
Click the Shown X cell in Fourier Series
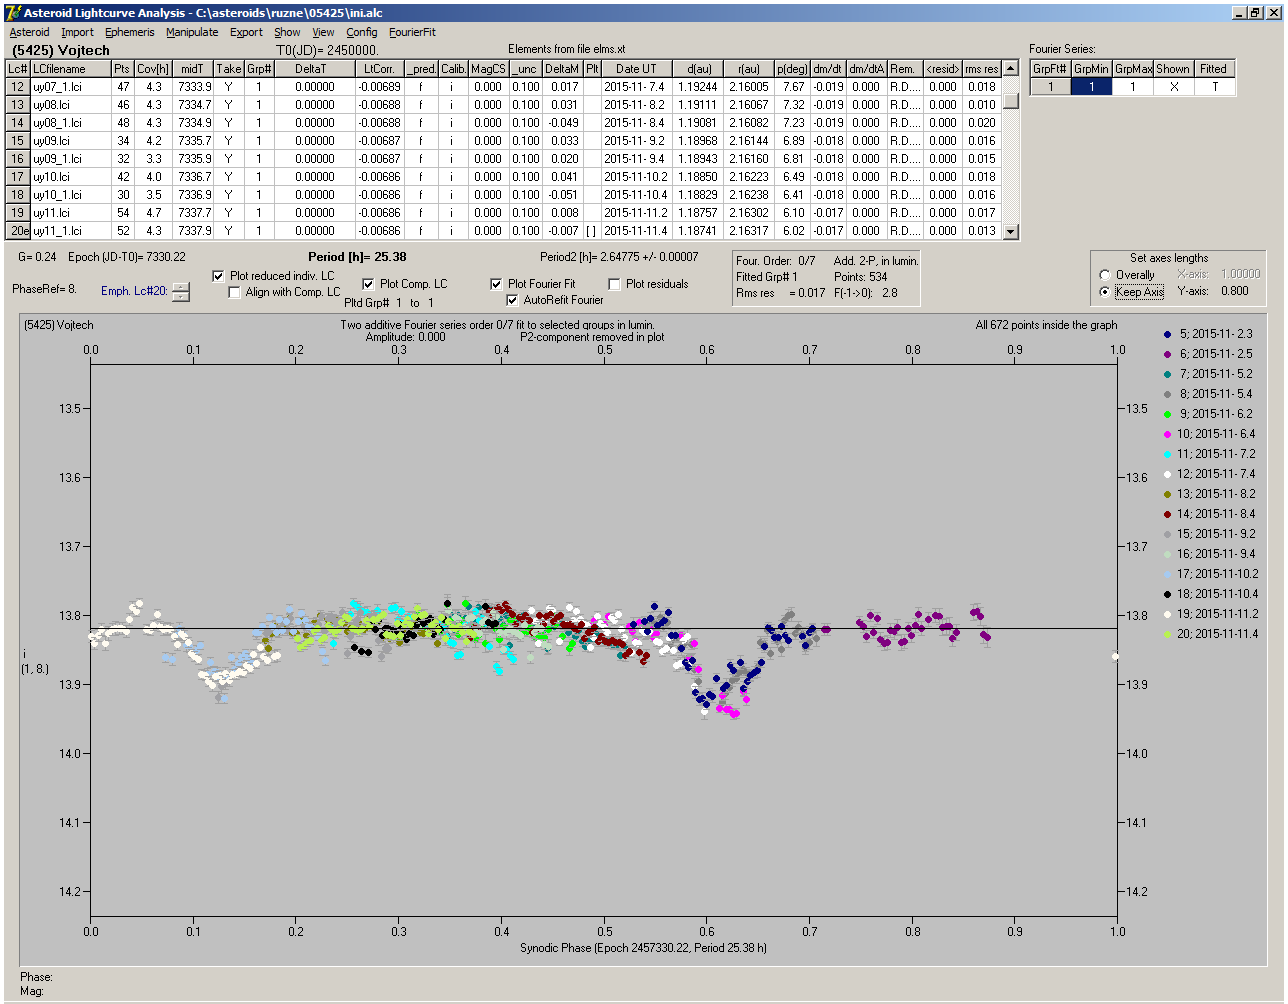pyautogui.click(x=1174, y=87)
